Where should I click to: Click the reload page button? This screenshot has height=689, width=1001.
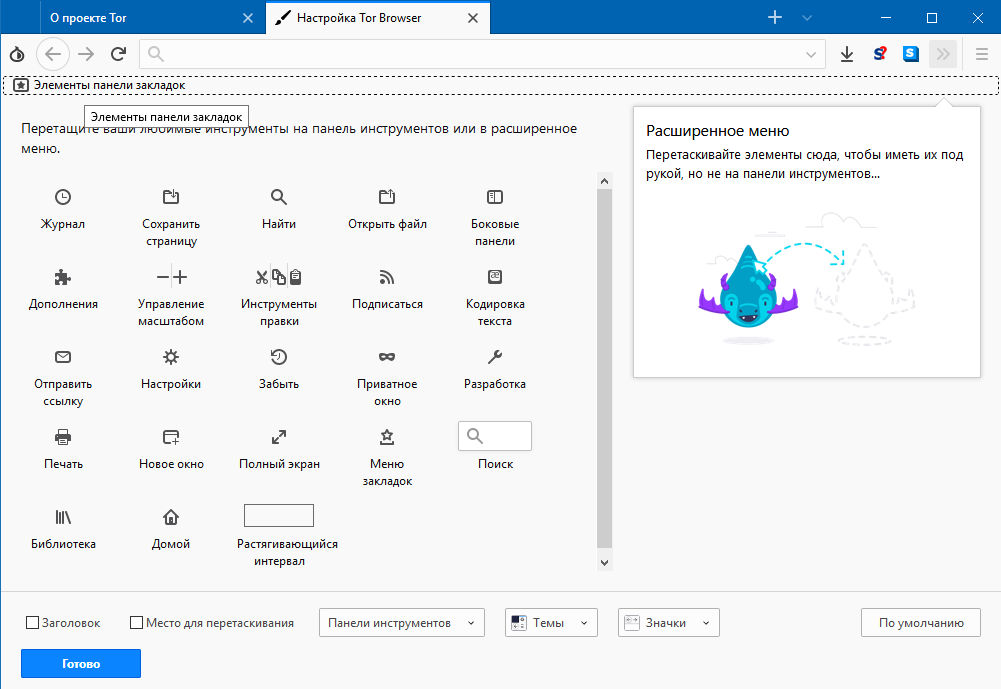tap(118, 54)
